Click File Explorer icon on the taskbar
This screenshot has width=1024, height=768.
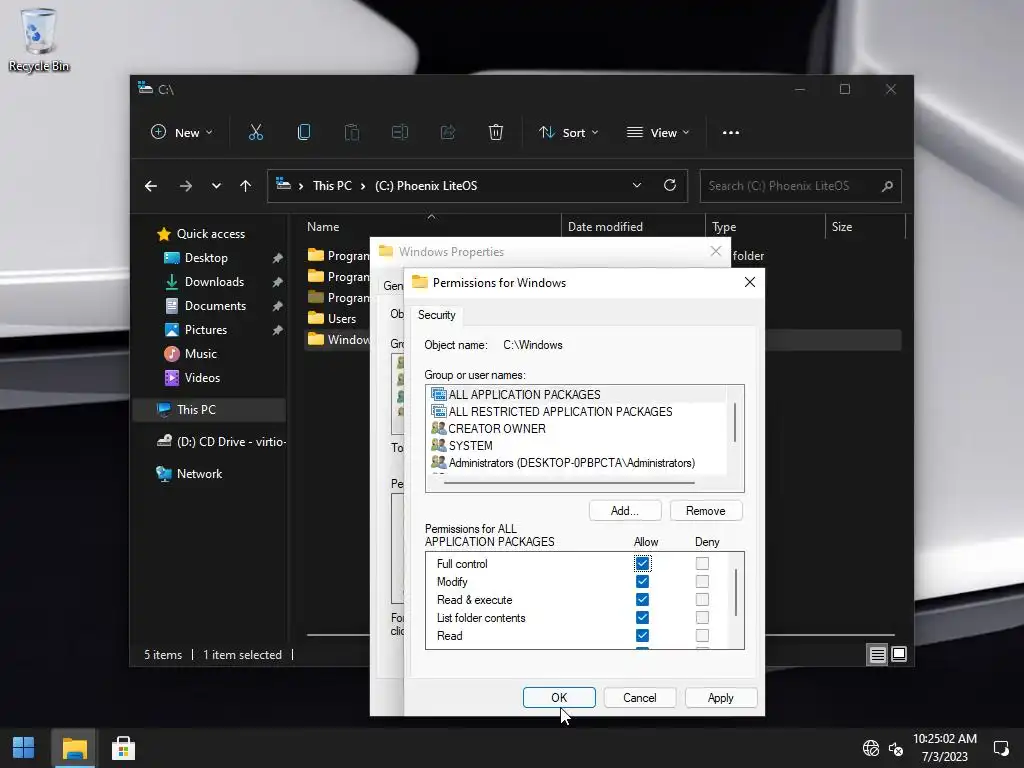coord(74,748)
